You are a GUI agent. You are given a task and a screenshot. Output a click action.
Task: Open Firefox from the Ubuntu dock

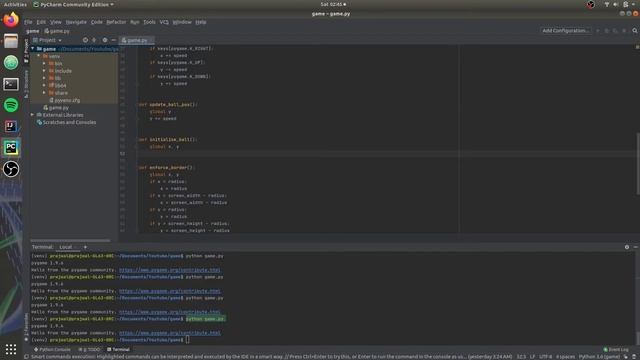click(x=11, y=20)
